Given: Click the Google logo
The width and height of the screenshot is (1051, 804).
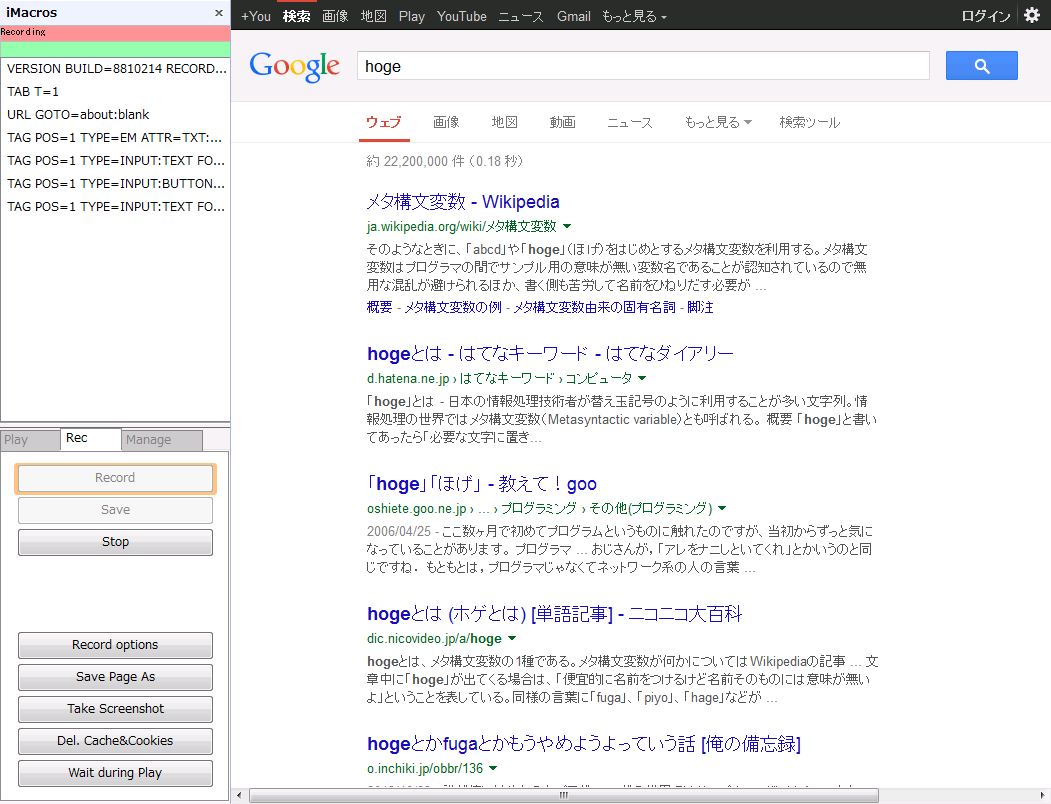Looking at the screenshot, I should 294,66.
